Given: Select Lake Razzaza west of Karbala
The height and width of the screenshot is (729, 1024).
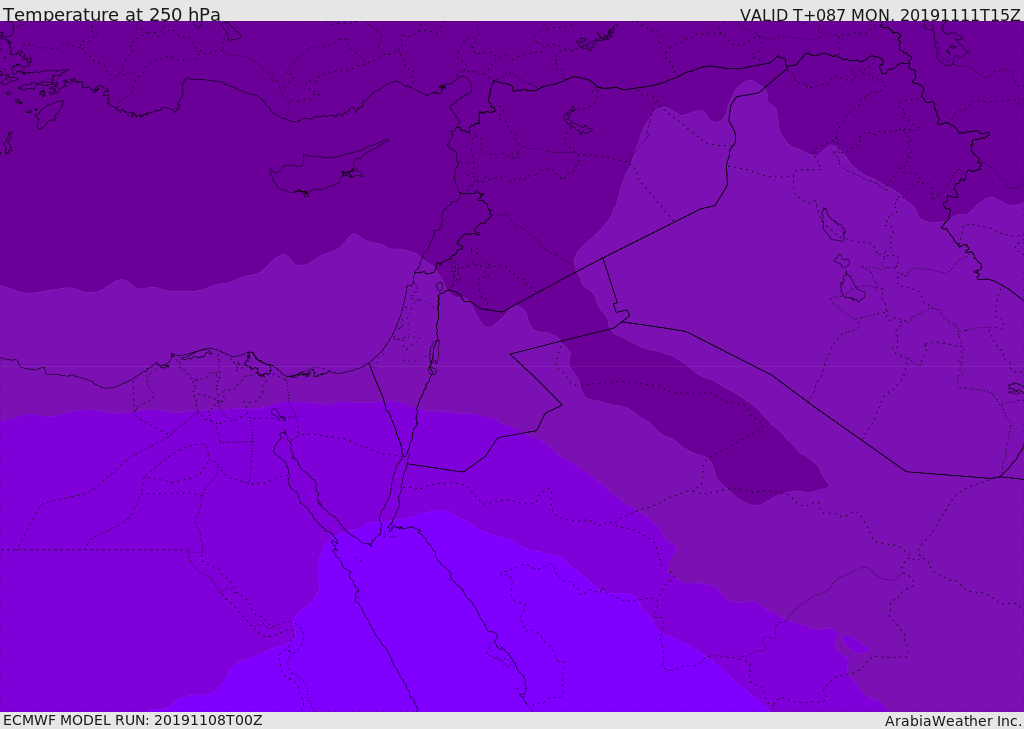Looking at the screenshot, I should (851, 288).
